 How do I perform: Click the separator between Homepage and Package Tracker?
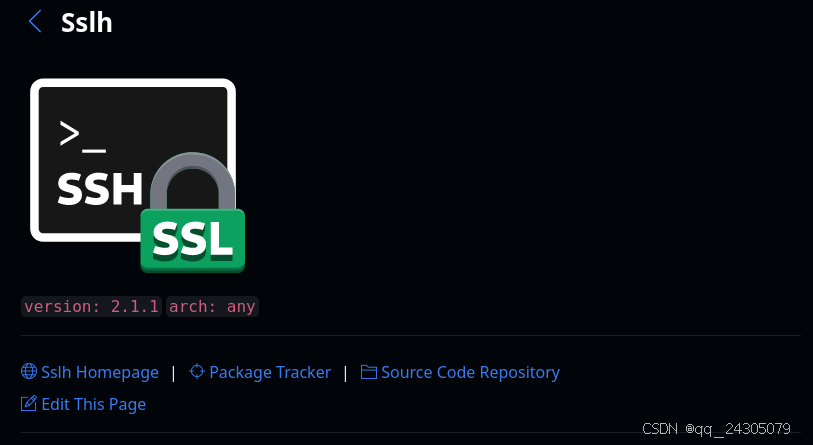click(x=174, y=373)
